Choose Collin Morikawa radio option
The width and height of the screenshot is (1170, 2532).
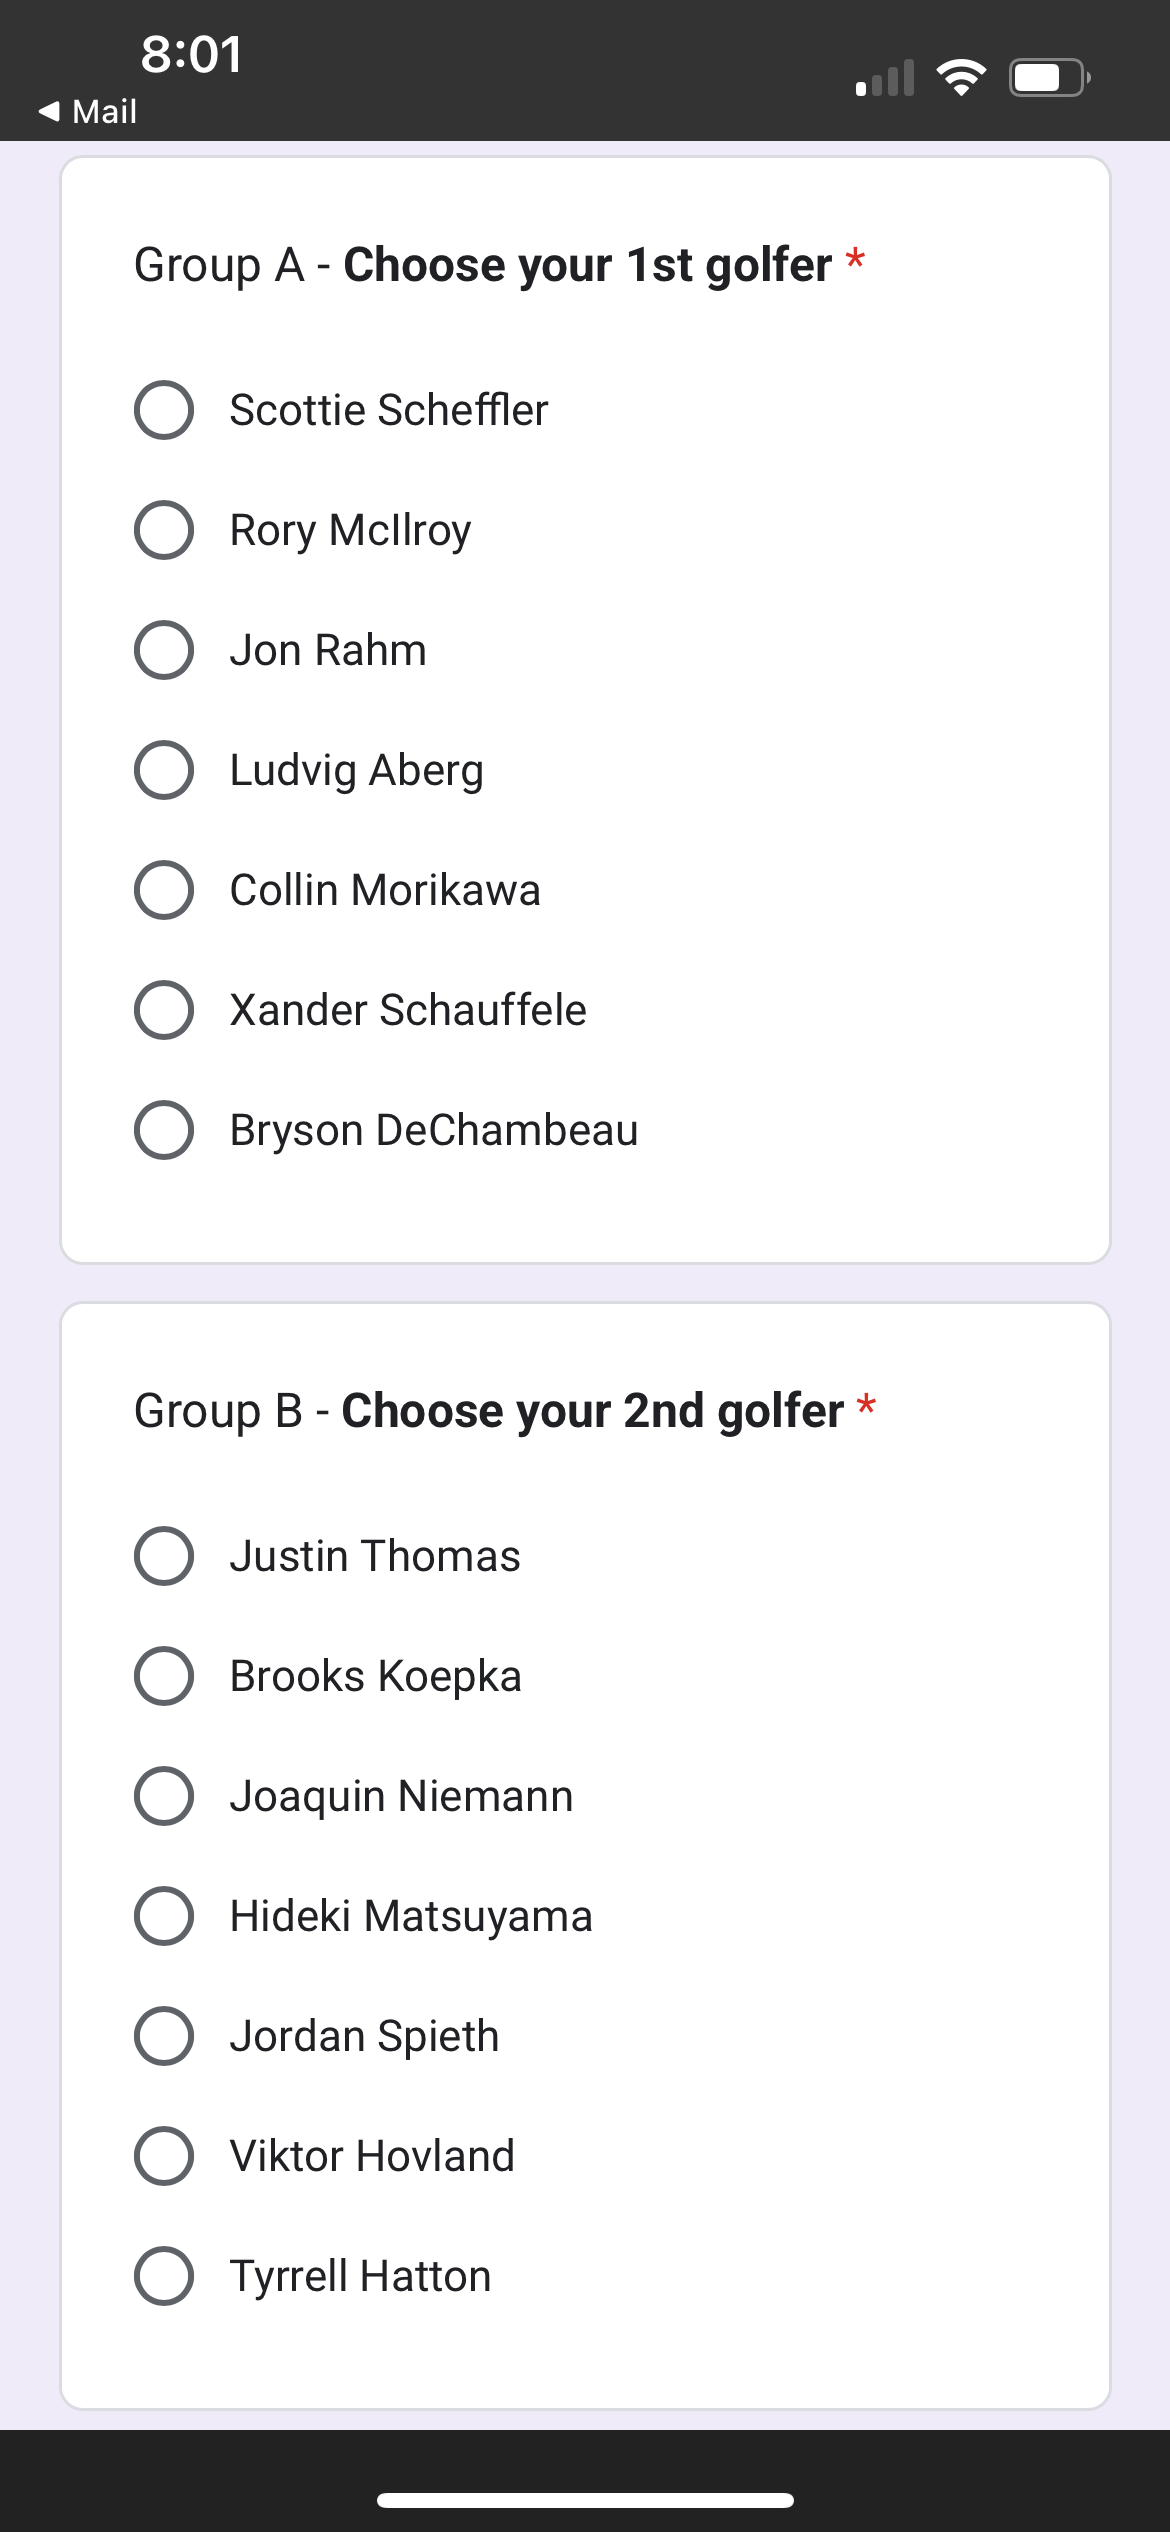(x=164, y=890)
